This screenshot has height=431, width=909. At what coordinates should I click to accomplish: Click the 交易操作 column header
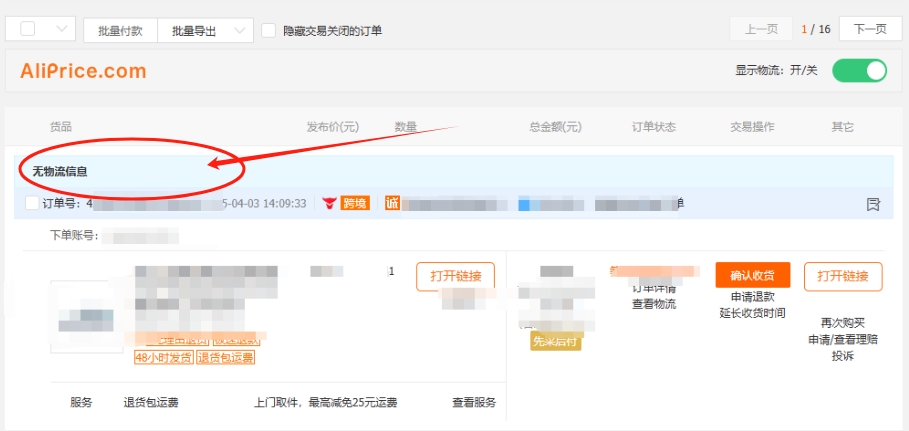tap(752, 127)
